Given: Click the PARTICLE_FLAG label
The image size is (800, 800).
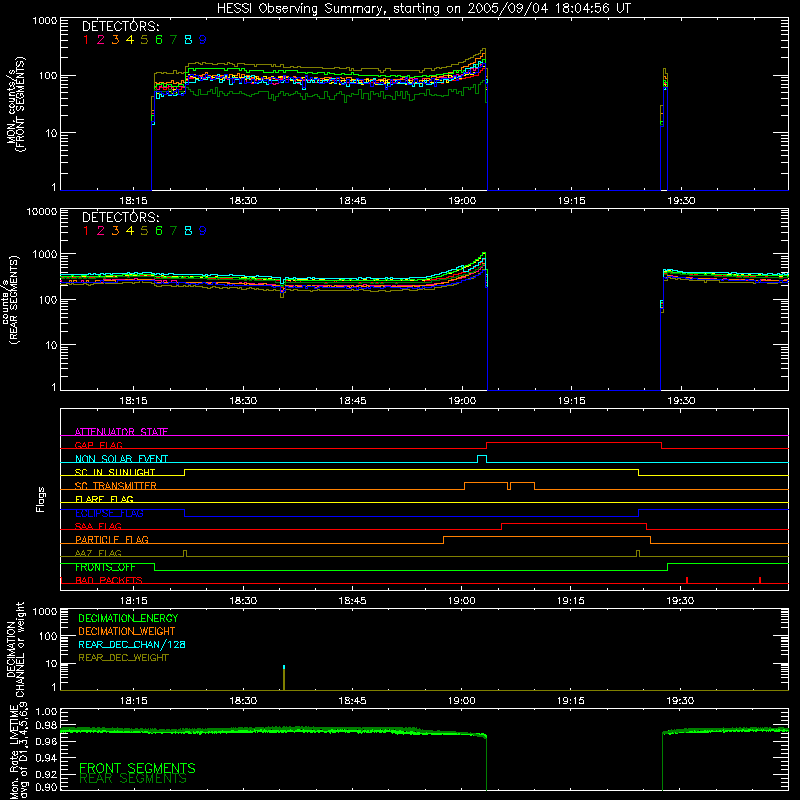Looking at the screenshot, I should click(112, 539).
